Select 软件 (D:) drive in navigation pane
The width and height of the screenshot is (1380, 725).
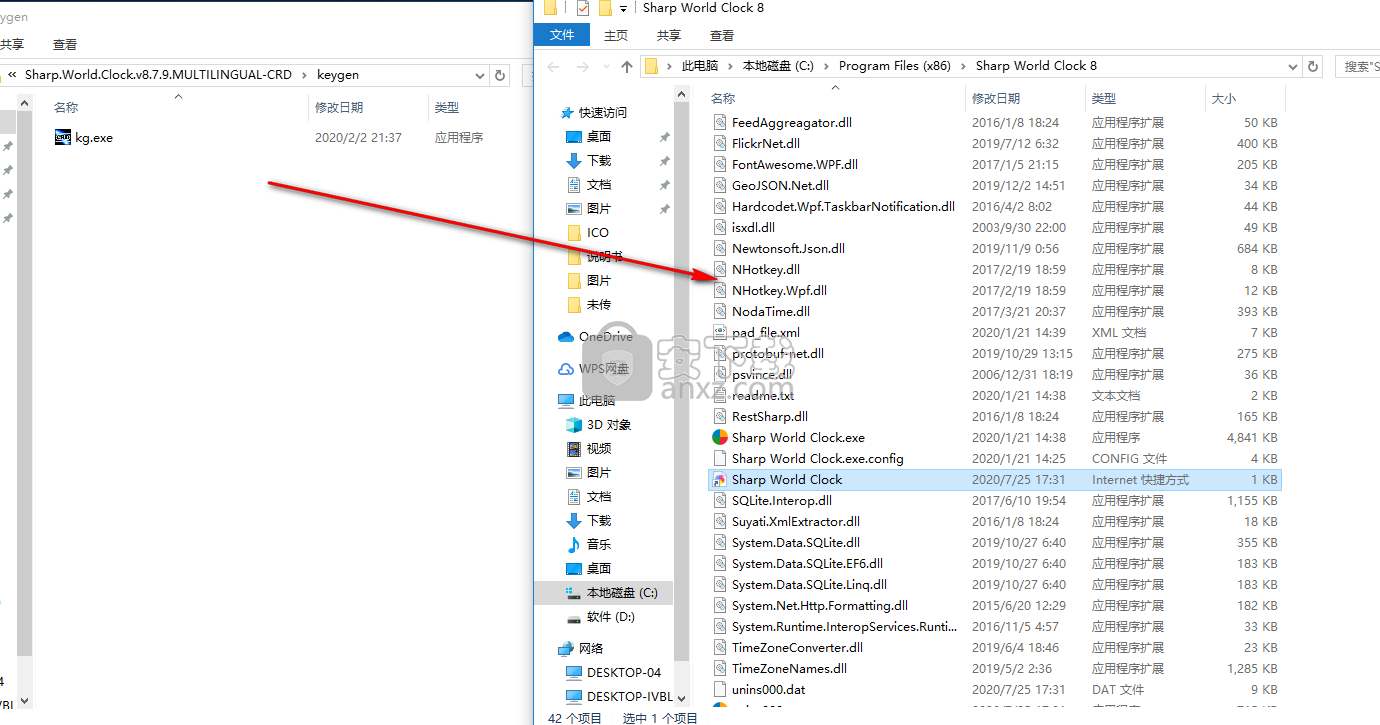pyautogui.click(x=600, y=617)
